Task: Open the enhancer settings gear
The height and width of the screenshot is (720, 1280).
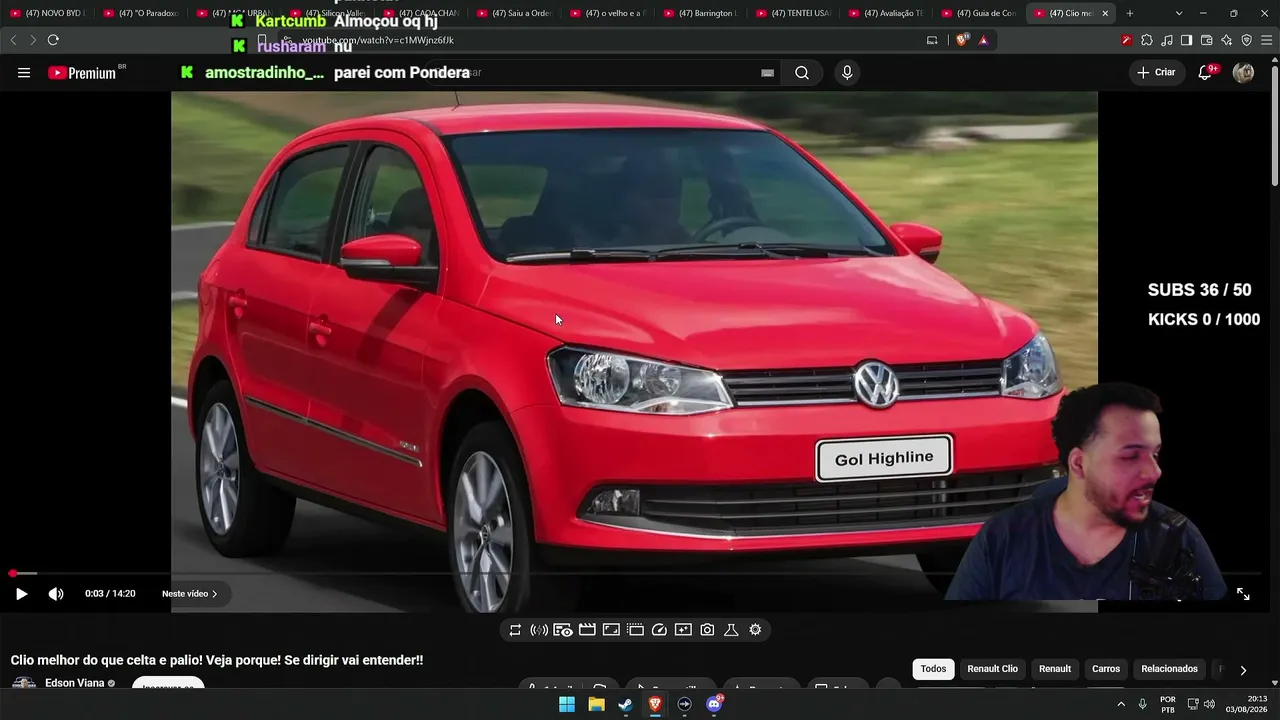Action: point(755,630)
